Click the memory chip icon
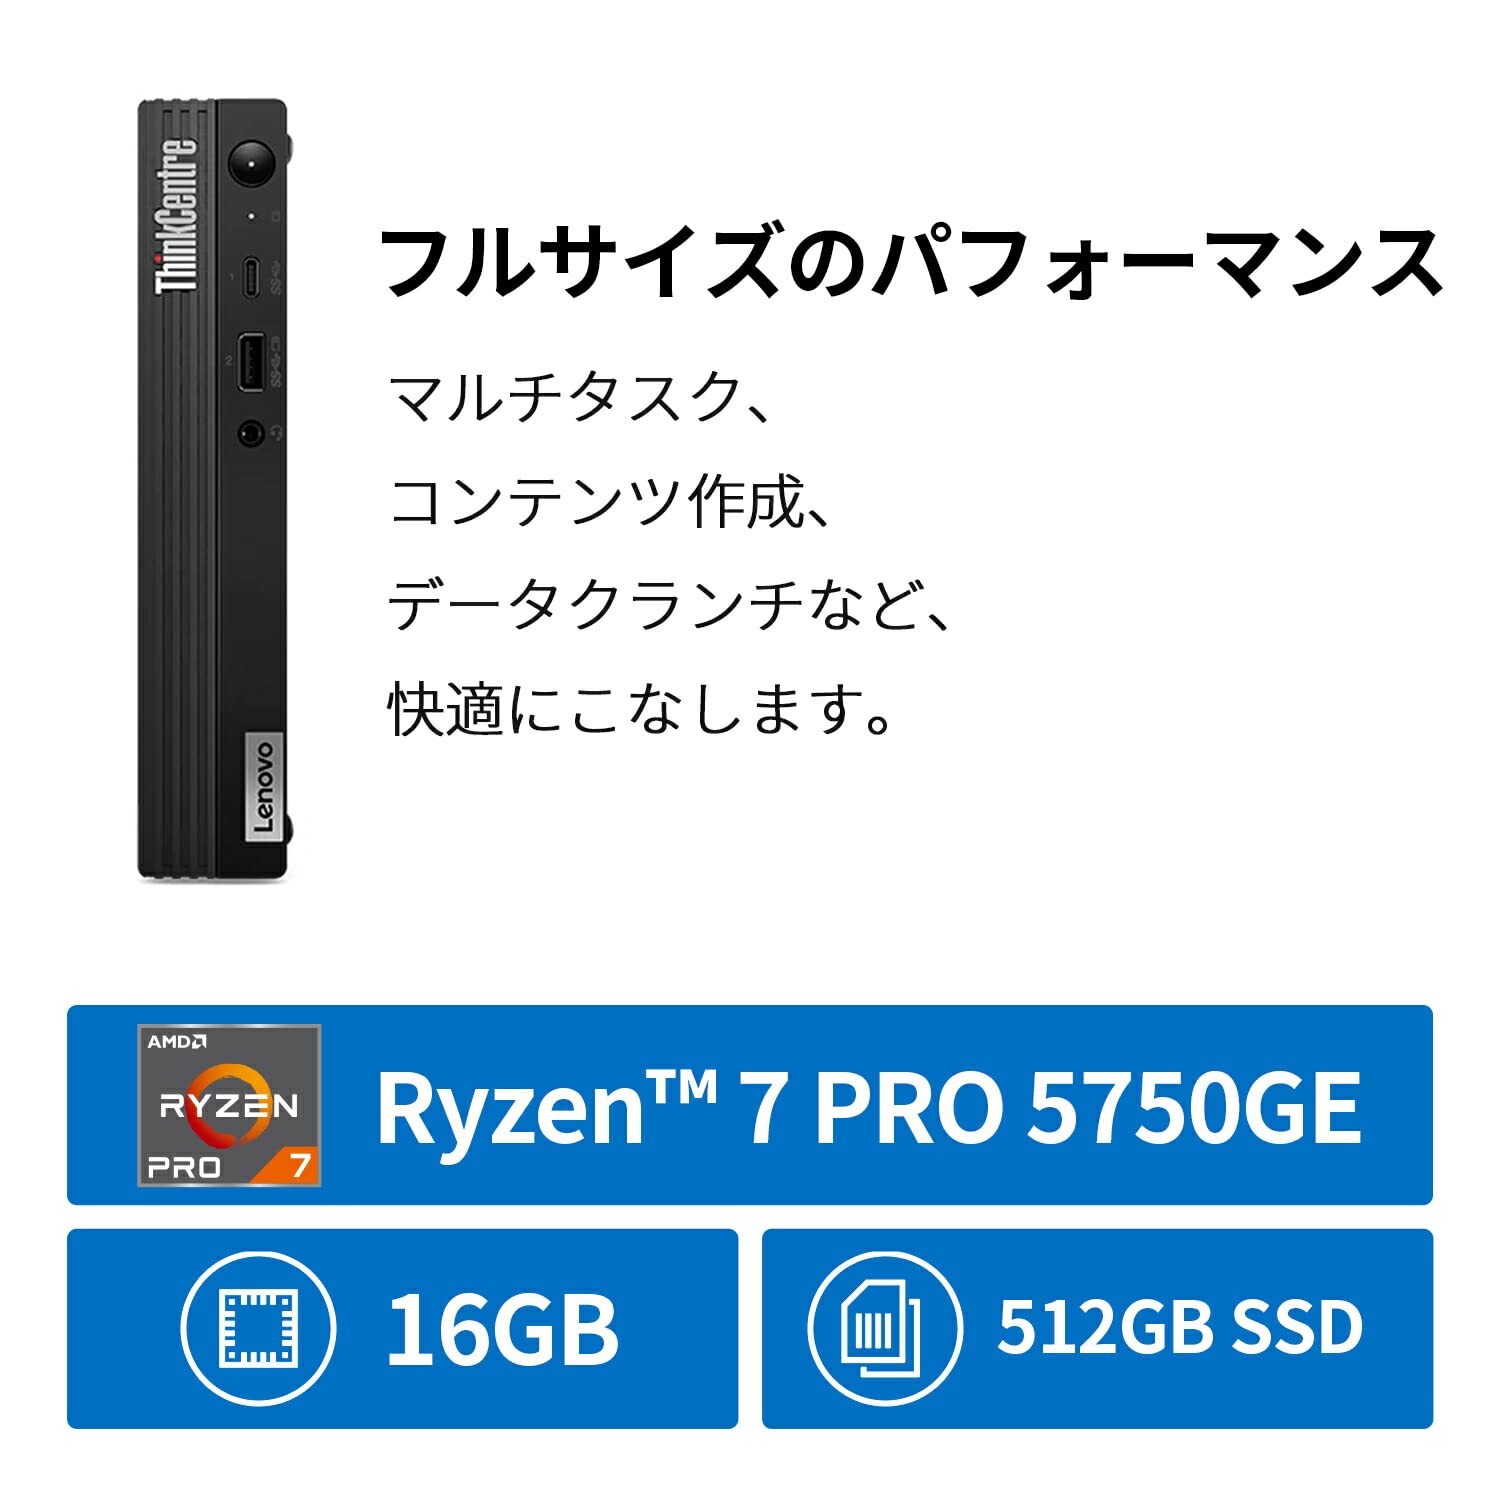Image resolution: width=1500 pixels, height=1500 pixels. click(x=259, y=1329)
